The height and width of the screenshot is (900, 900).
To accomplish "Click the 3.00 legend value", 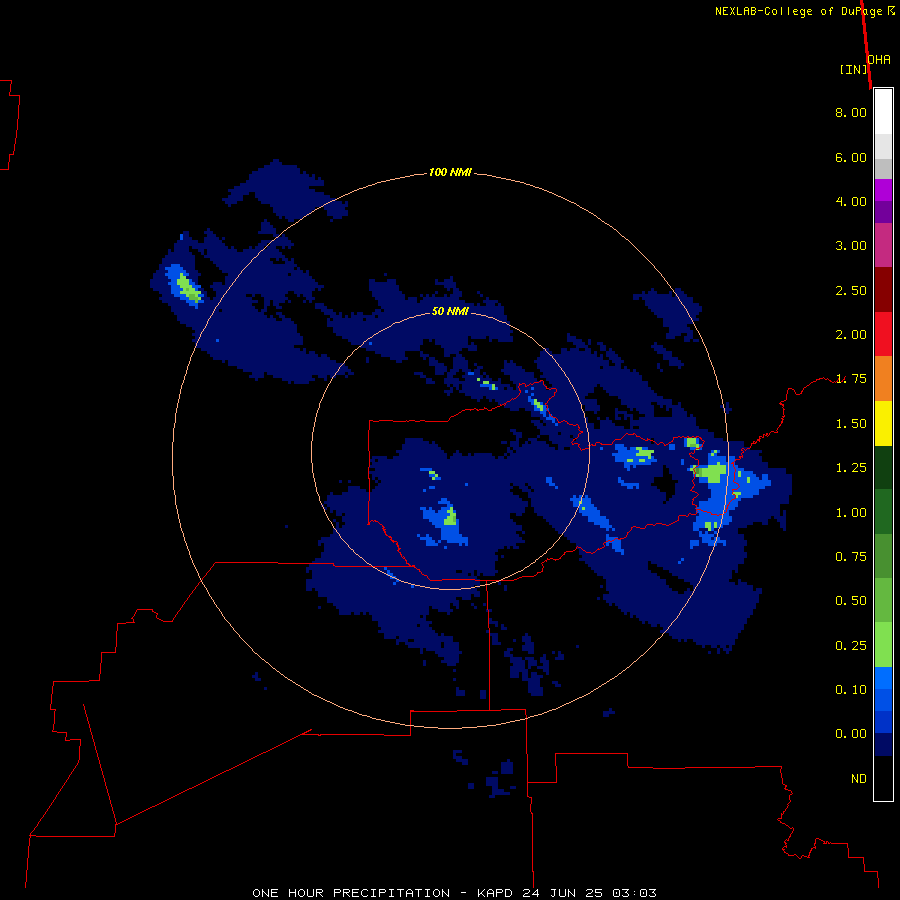I will click(851, 246).
